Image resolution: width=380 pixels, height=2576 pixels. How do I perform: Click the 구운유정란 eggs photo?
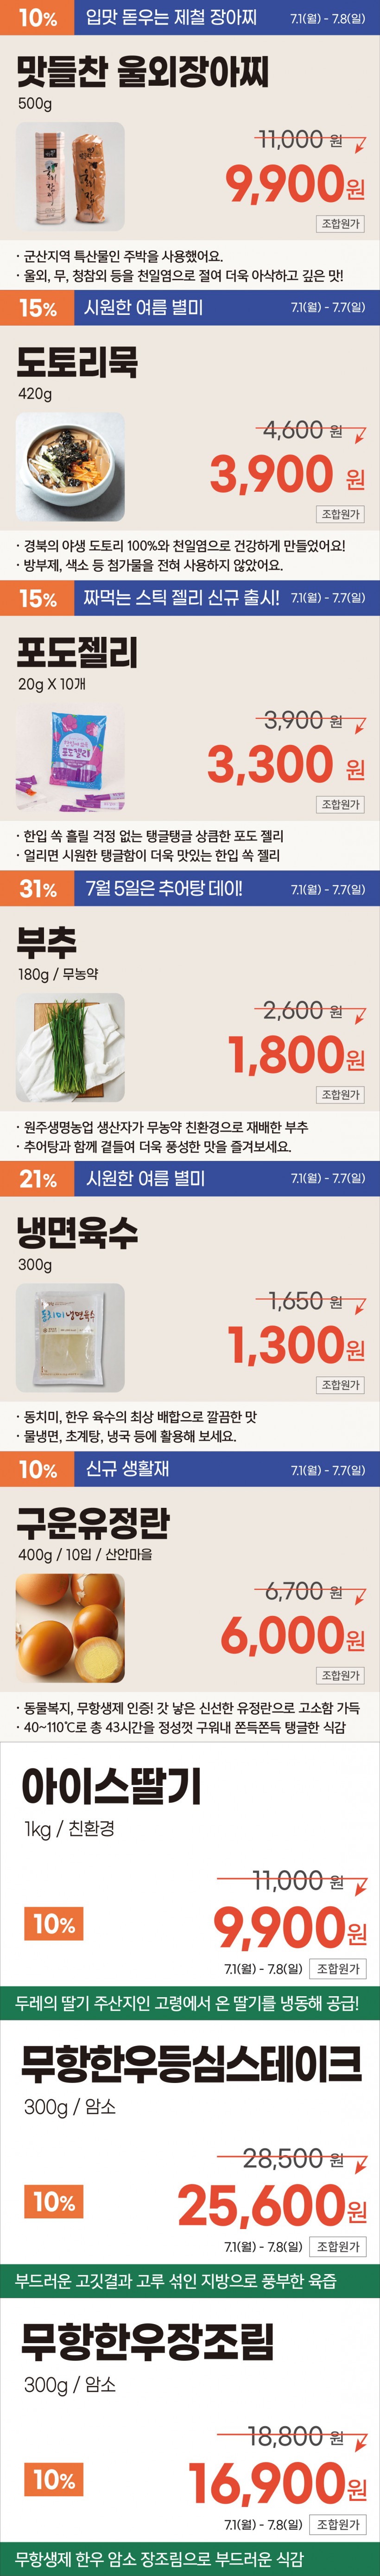pyautogui.click(x=70, y=1627)
